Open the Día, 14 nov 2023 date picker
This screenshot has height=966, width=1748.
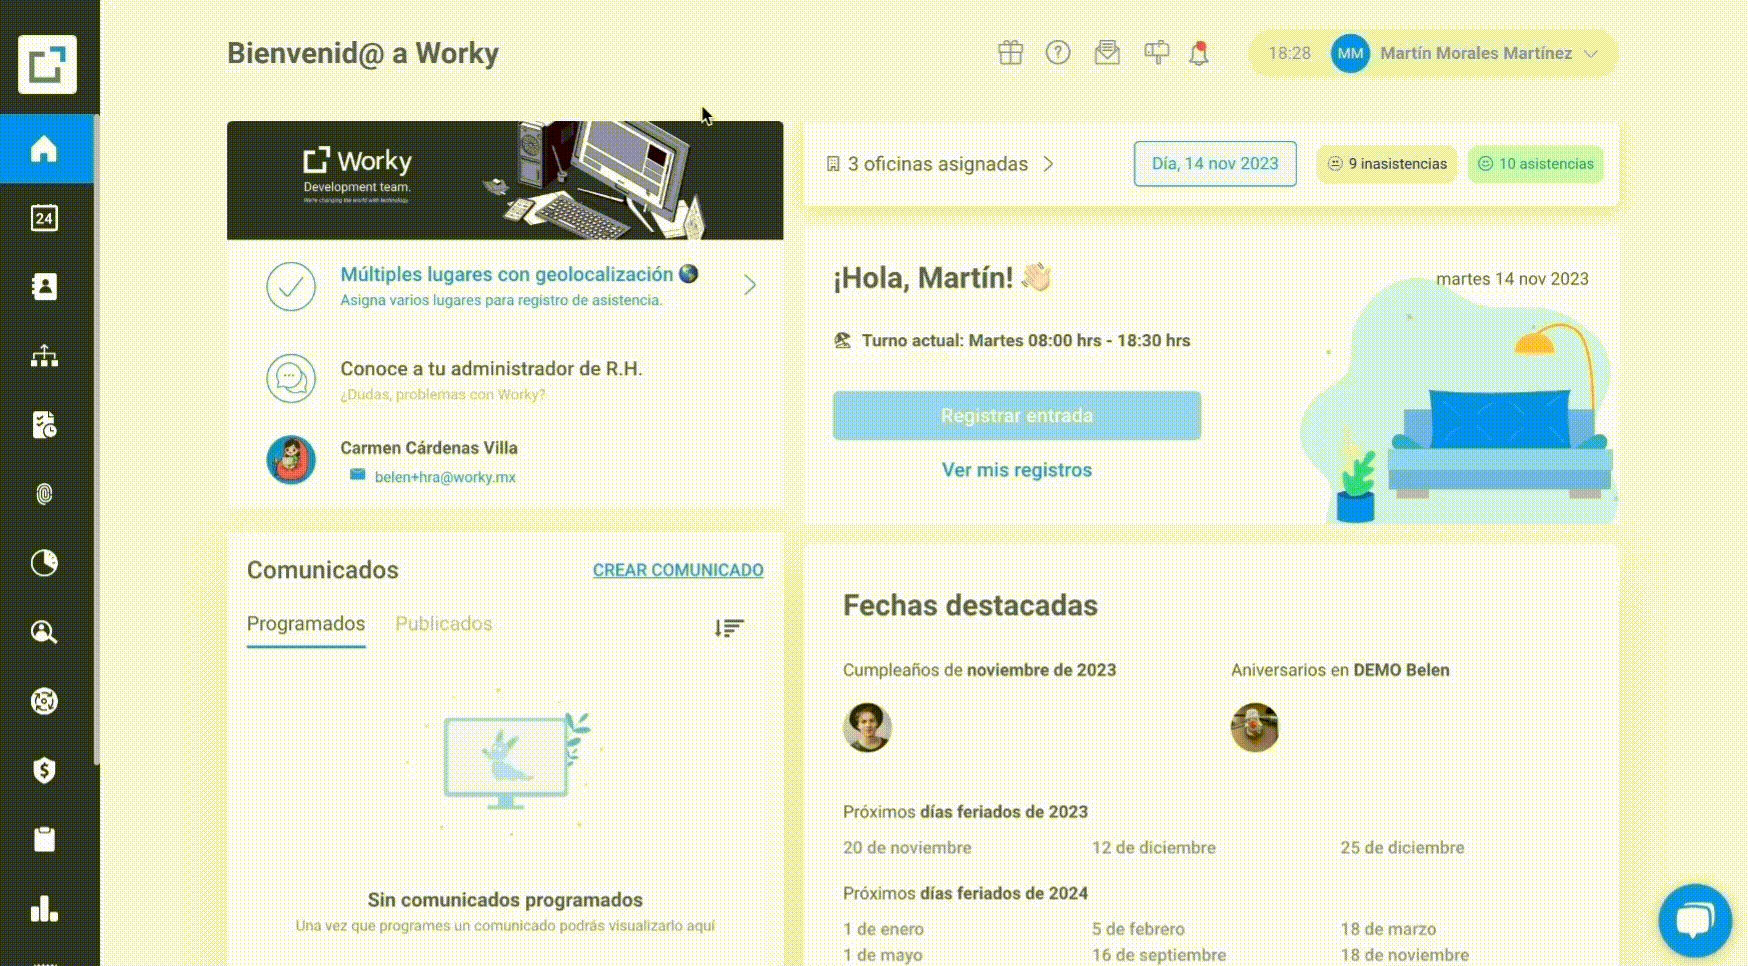pyautogui.click(x=1215, y=164)
